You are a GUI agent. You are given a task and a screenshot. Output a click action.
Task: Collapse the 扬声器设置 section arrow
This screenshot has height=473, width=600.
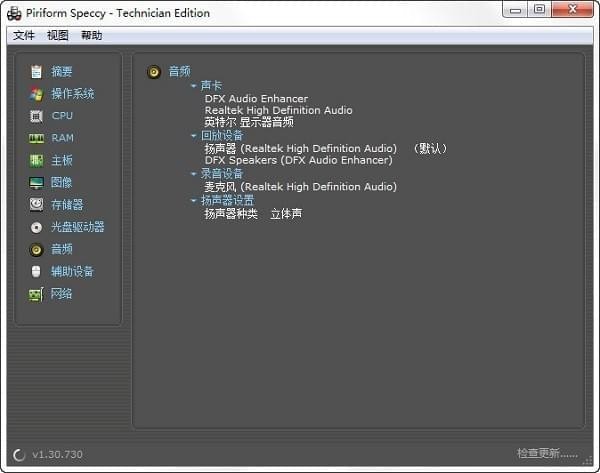194,200
